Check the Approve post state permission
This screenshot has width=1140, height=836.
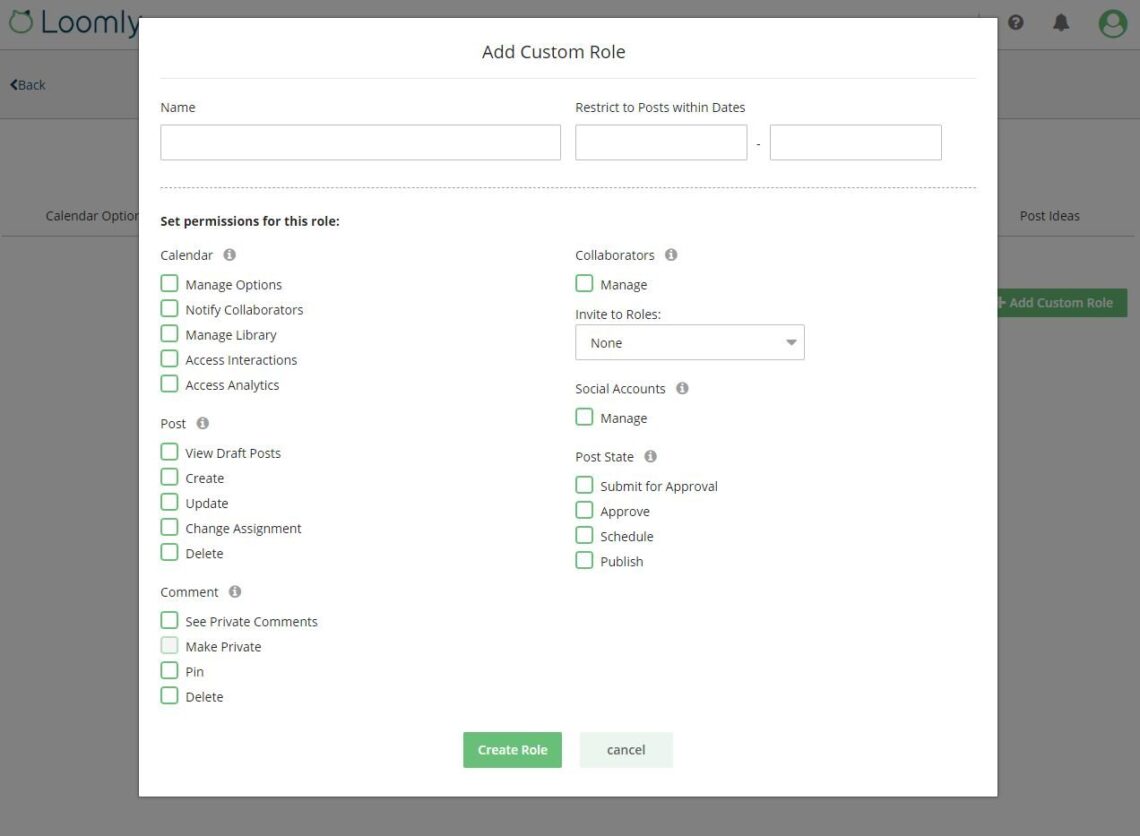click(584, 510)
